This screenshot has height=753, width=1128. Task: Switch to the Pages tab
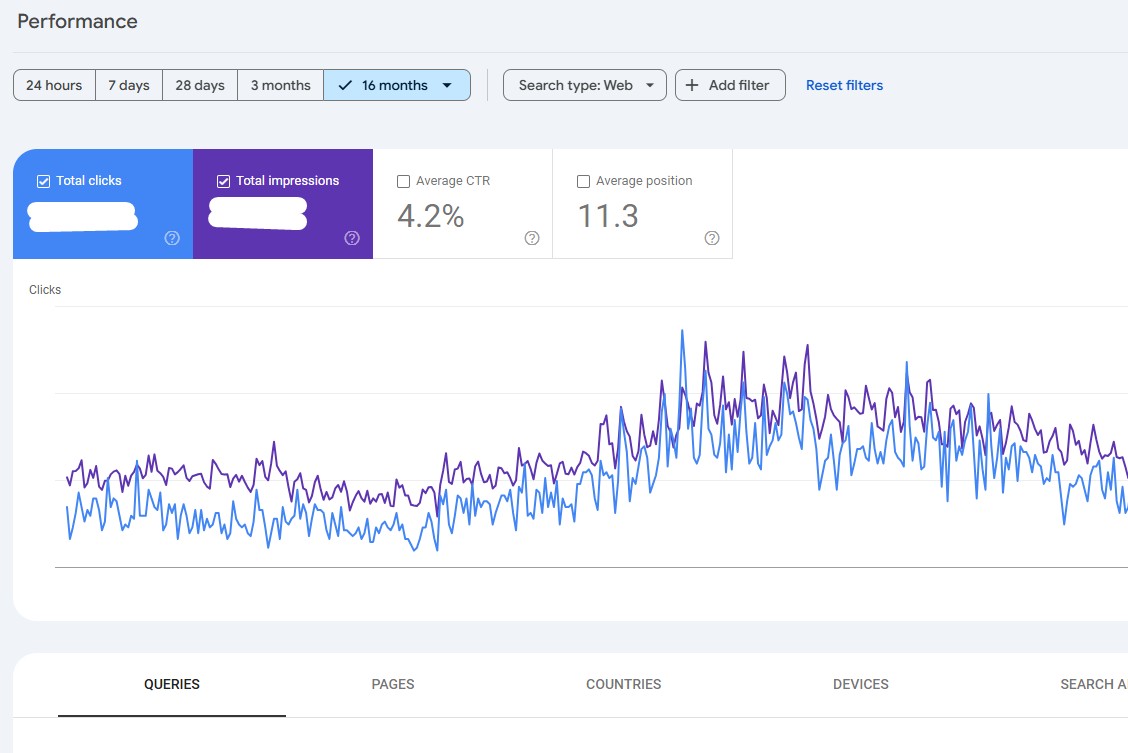(x=393, y=684)
